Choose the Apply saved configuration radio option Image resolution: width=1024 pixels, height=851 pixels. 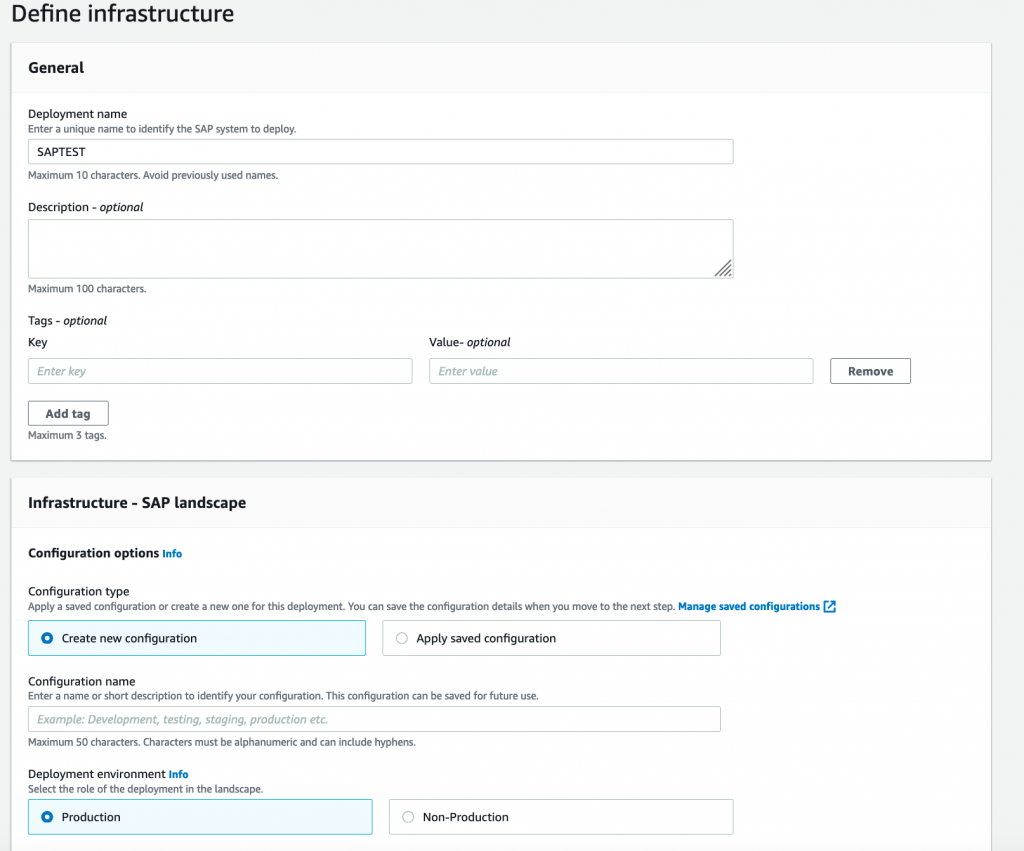(402, 638)
